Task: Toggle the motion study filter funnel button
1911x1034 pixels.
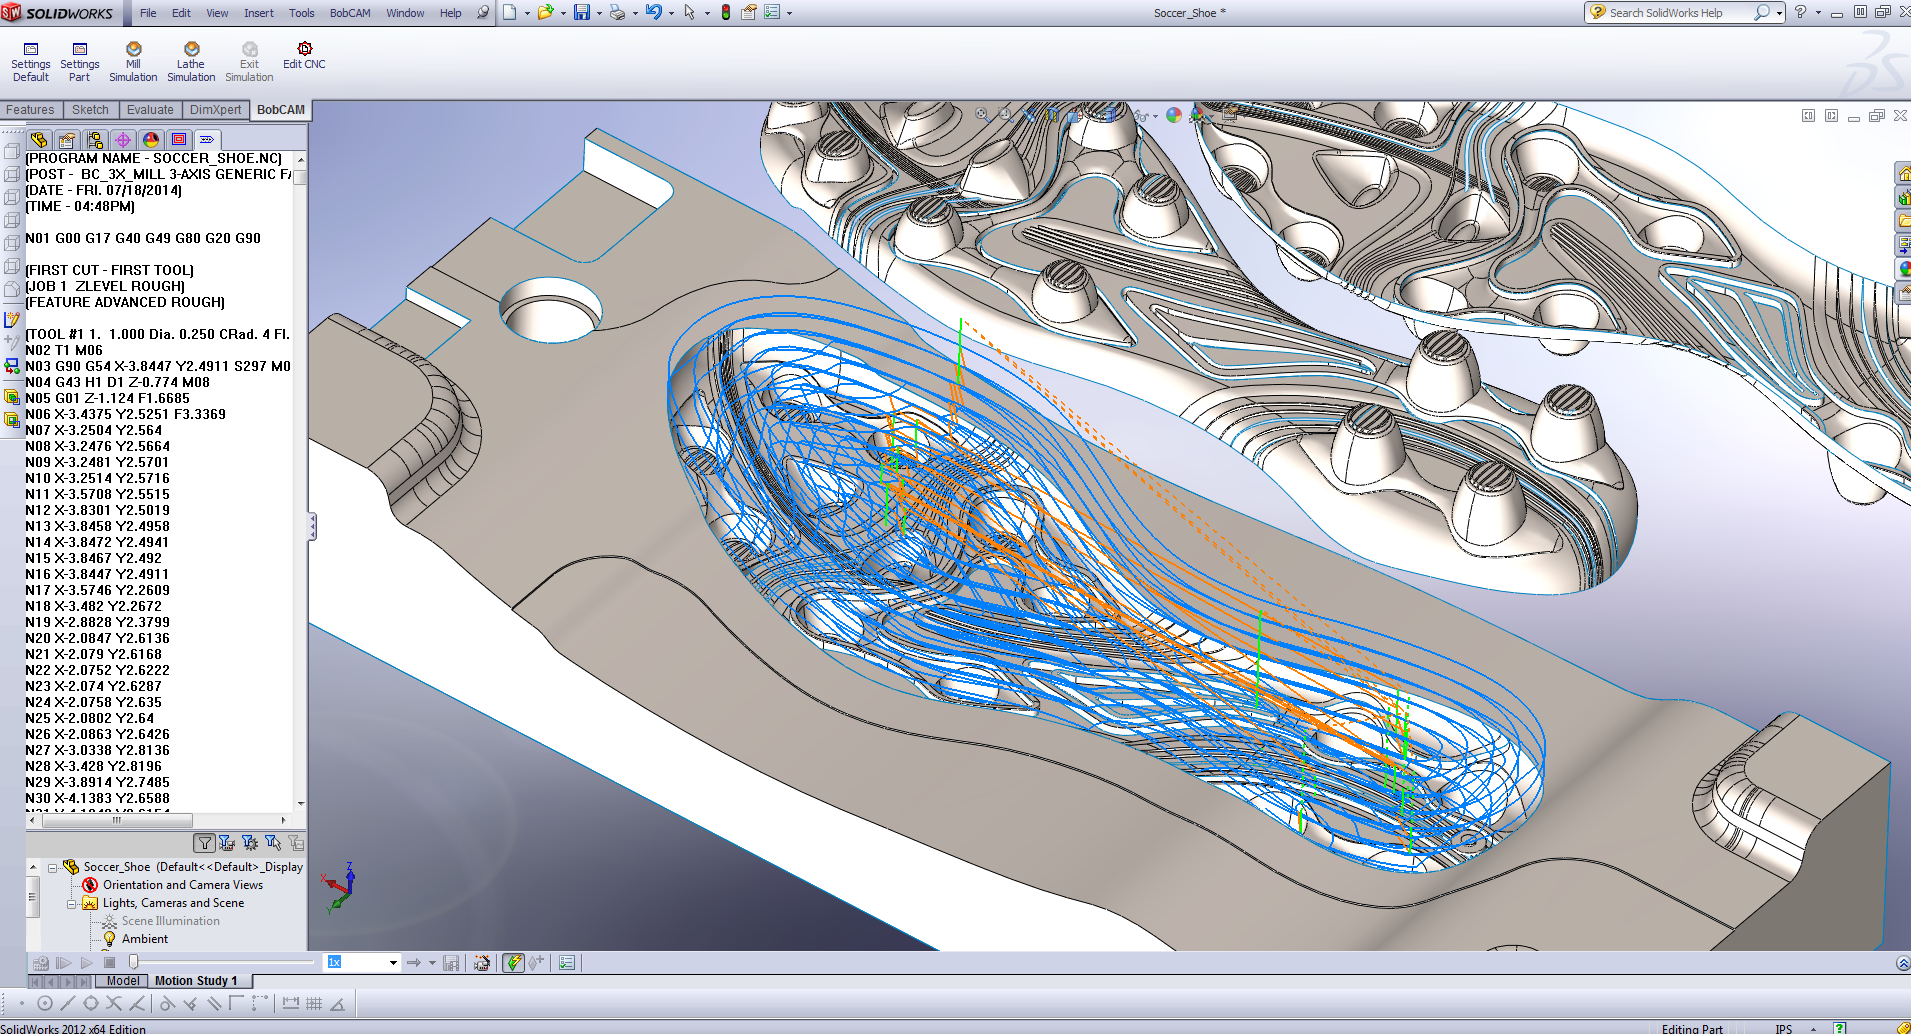Action: tap(204, 843)
